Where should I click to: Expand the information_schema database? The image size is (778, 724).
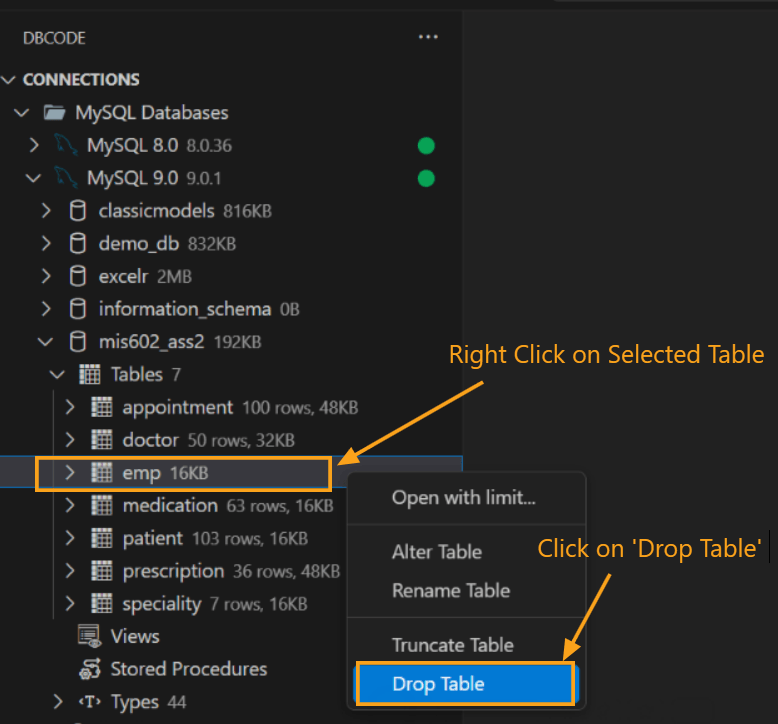tap(46, 309)
